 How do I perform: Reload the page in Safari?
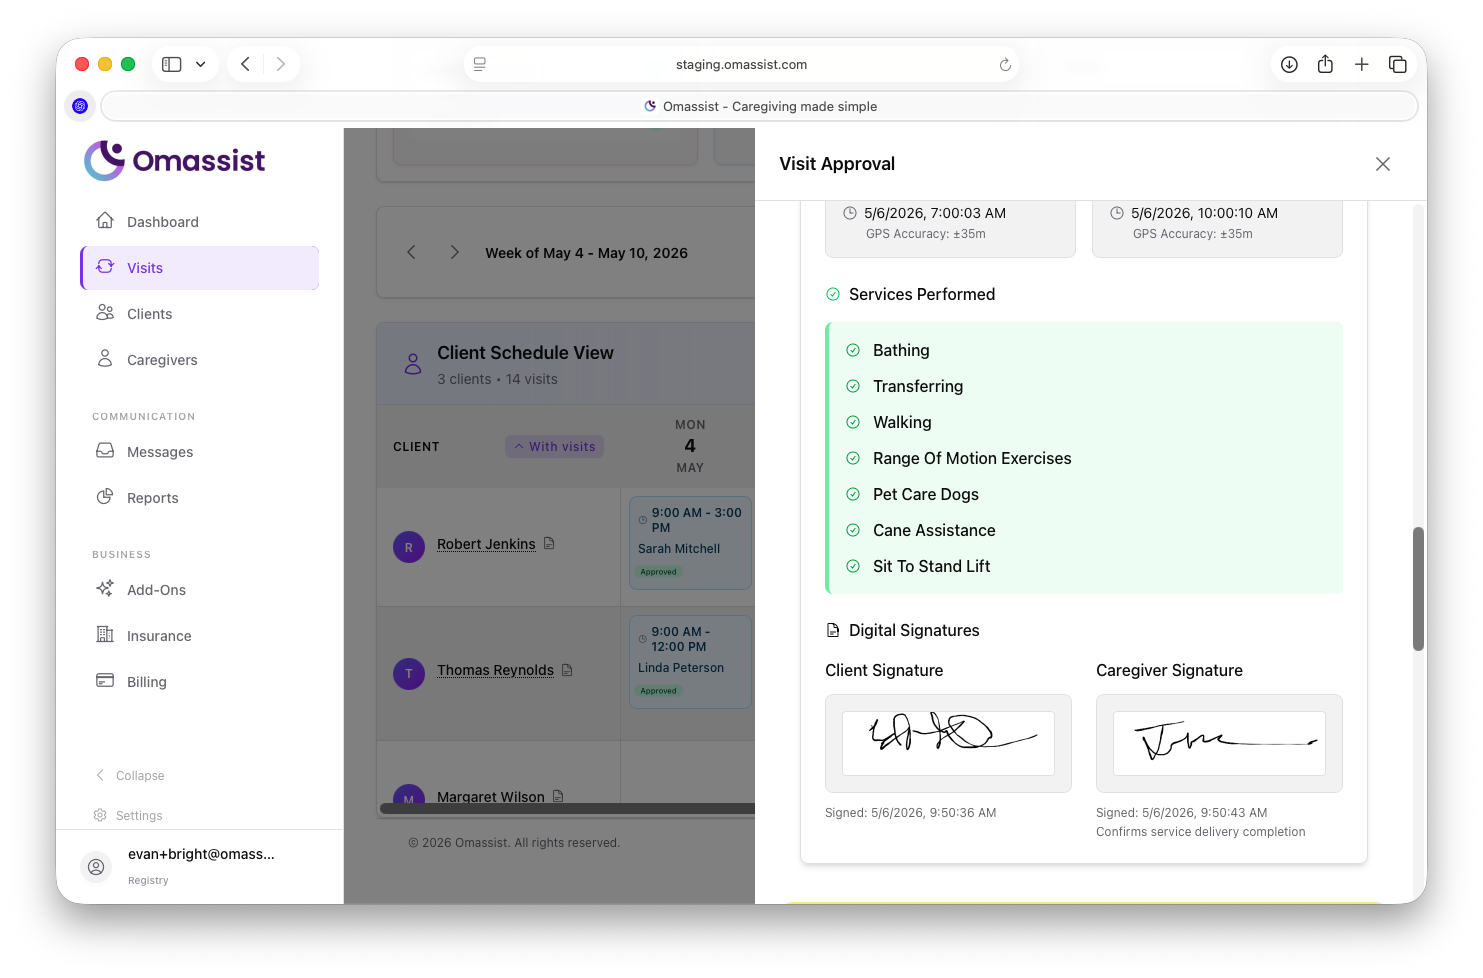(x=1005, y=64)
